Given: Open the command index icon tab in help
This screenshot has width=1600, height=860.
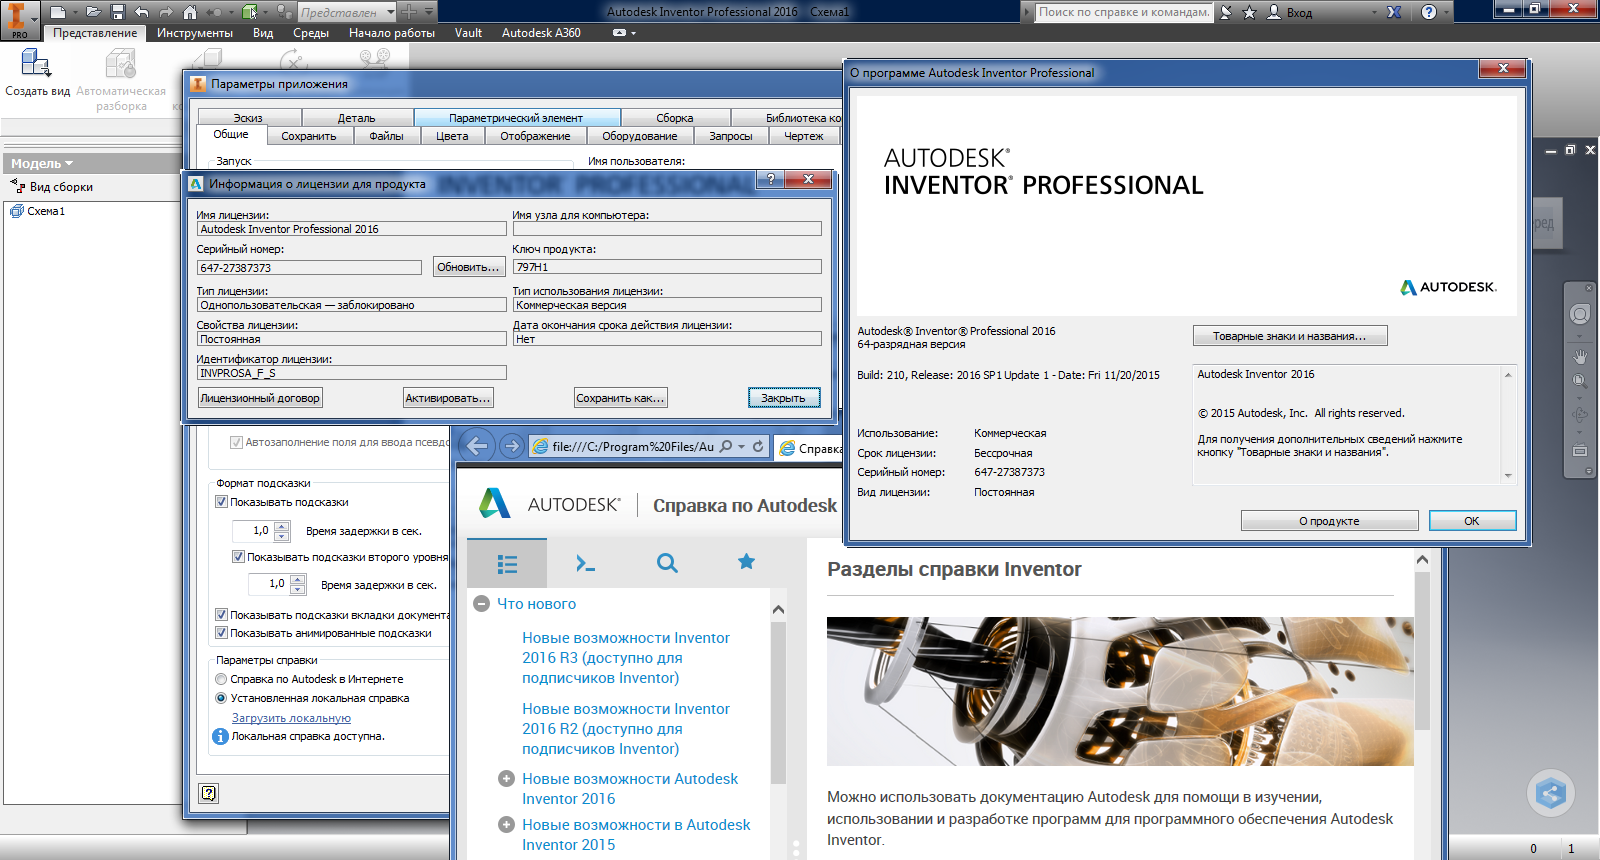Looking at the screenshot, I should click(x=586, y=564).
